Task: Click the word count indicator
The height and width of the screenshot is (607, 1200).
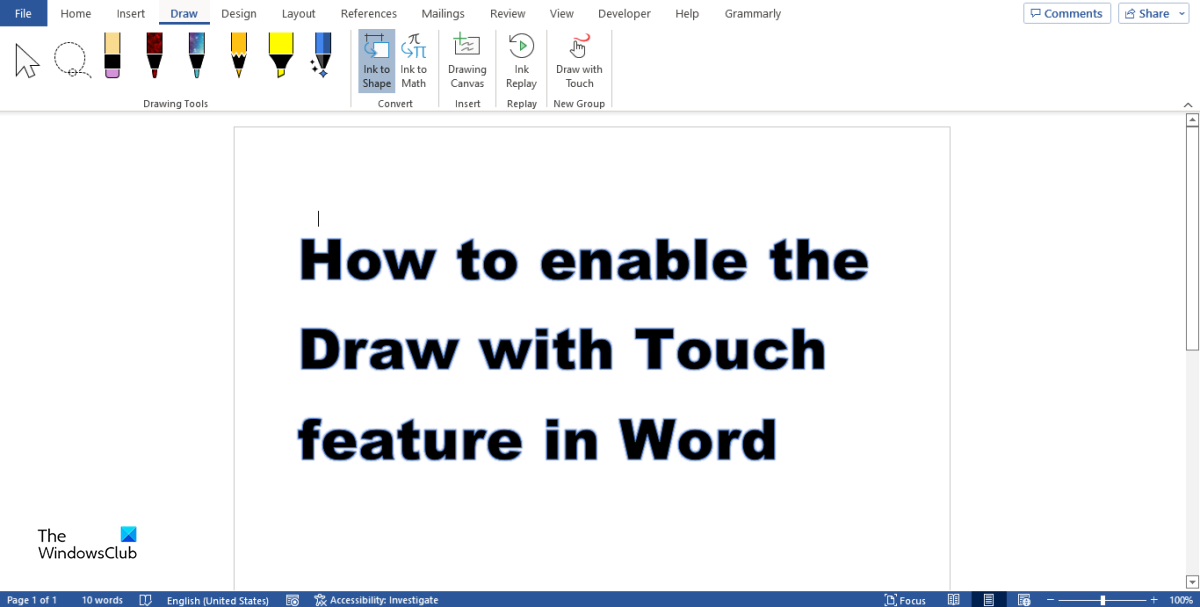Action: (101, 600)
